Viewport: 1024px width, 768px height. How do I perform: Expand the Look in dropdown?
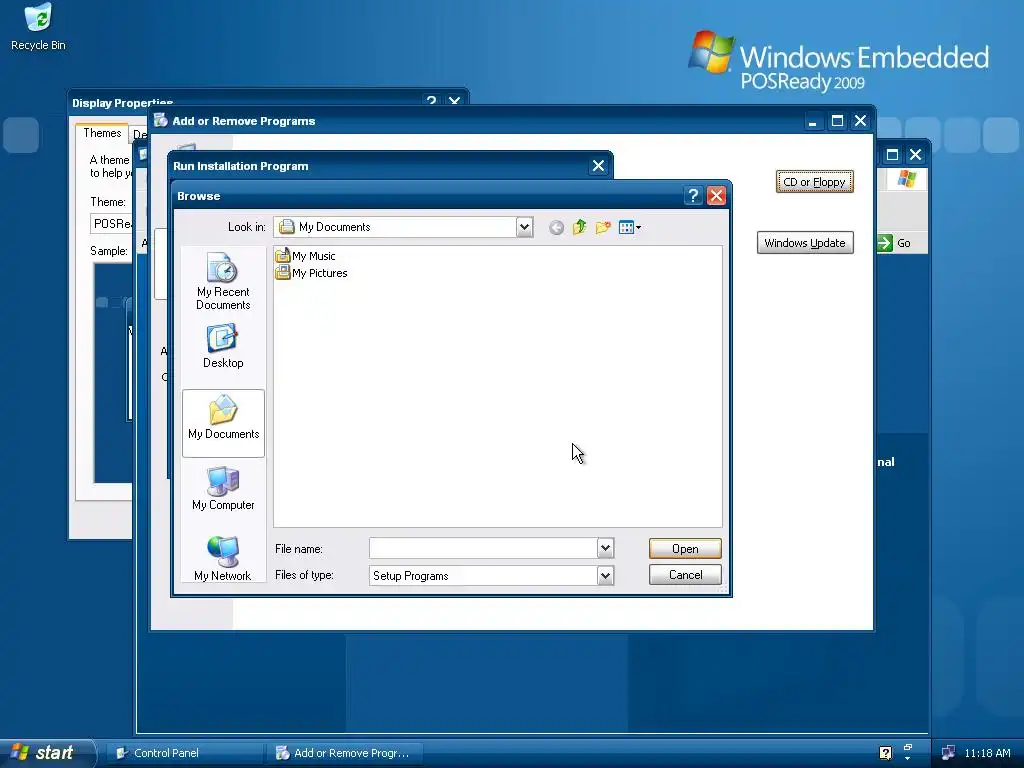pos(524,227)
